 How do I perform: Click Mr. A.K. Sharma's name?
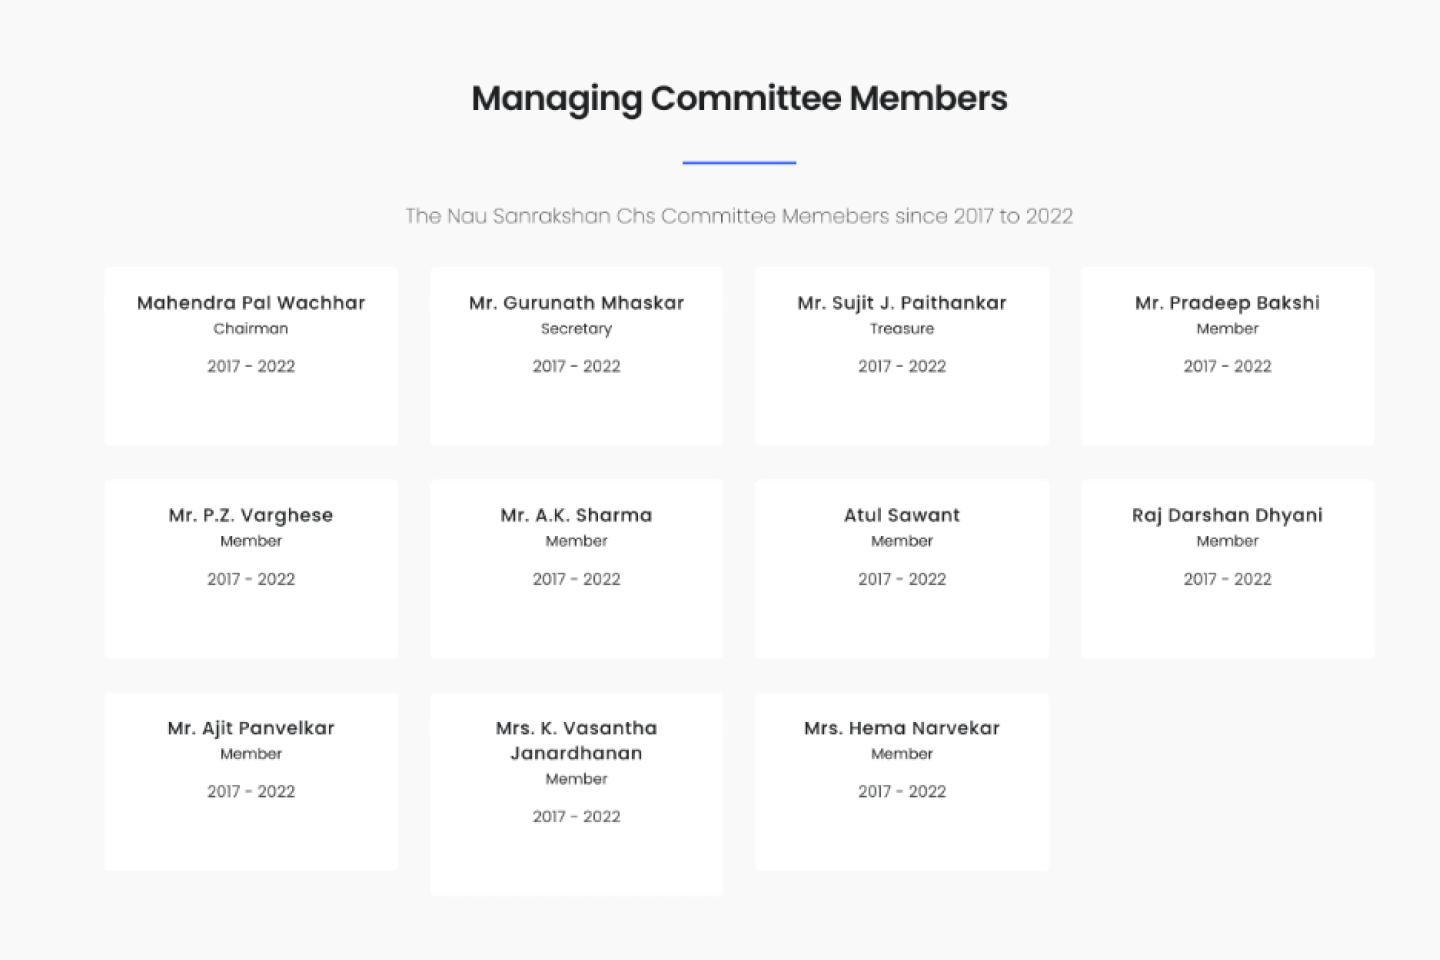click(x=576, y=516)
